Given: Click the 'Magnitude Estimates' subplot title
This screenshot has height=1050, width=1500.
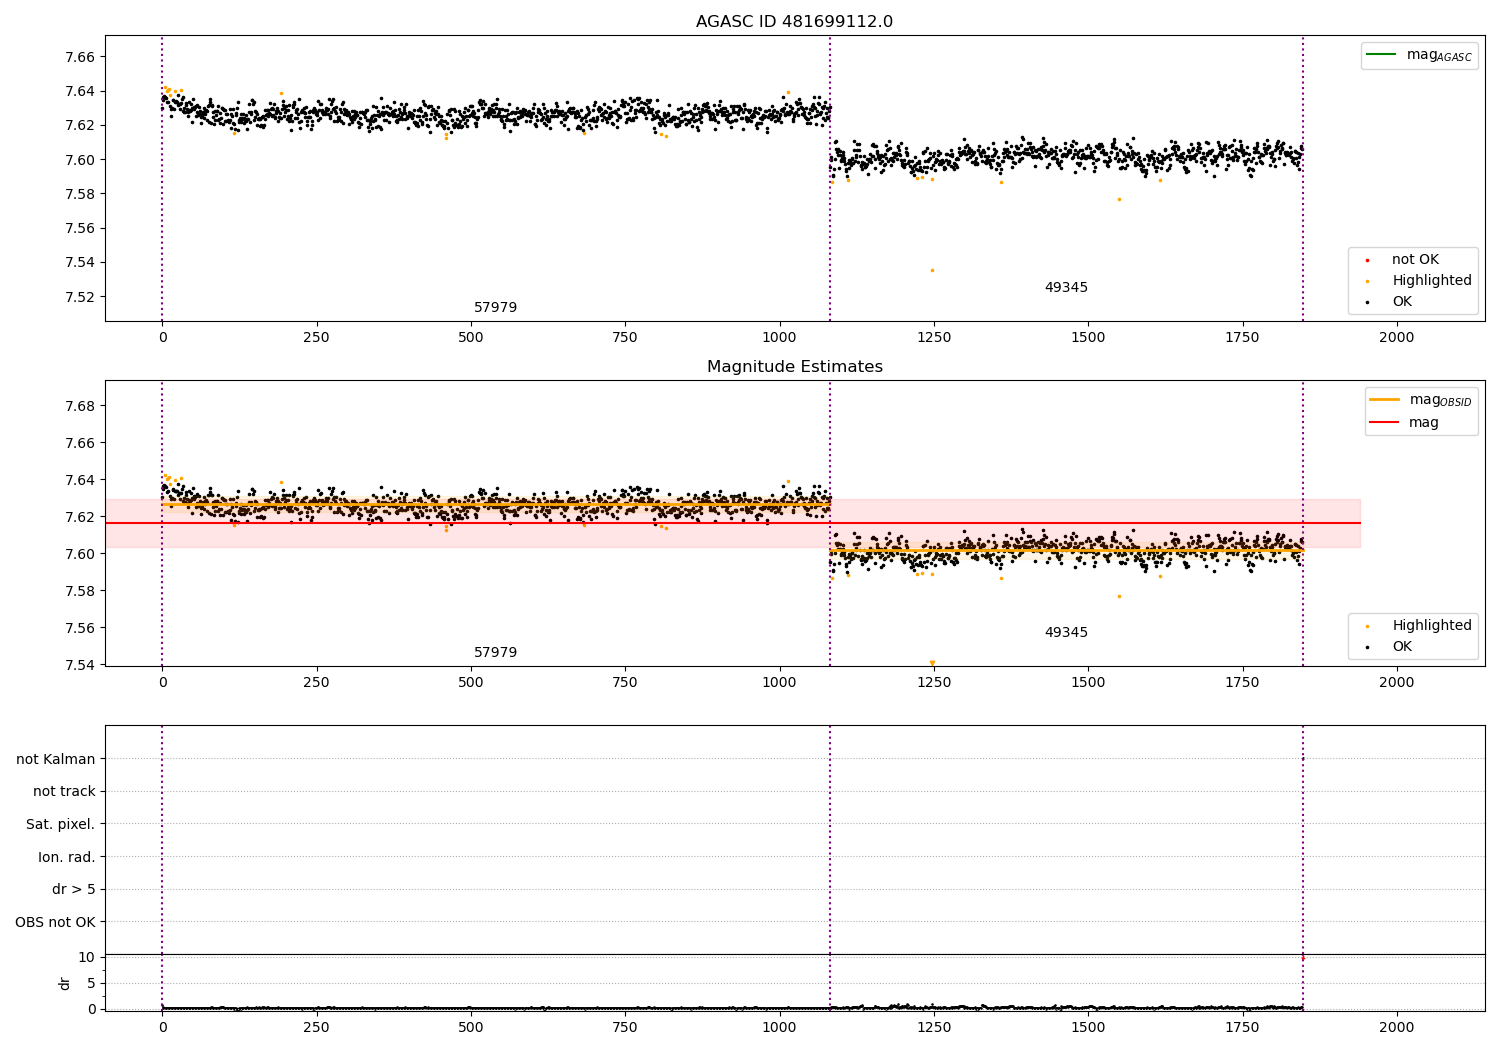Looking at the screenshot, I should click(794, 367).
